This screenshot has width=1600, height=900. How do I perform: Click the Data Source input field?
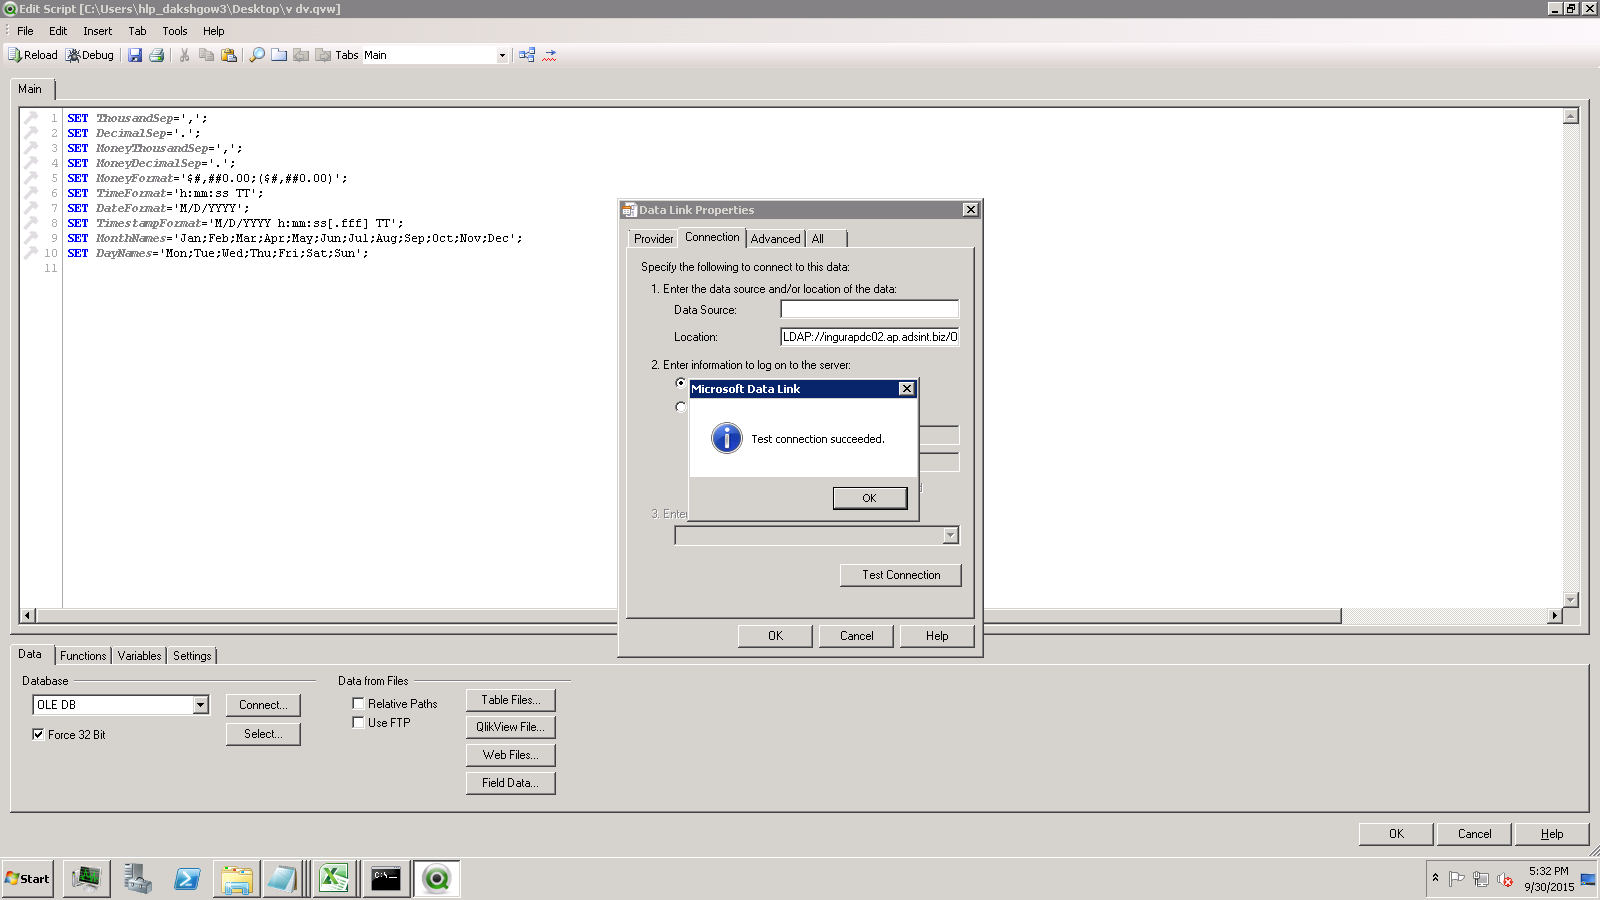point(869,310)
